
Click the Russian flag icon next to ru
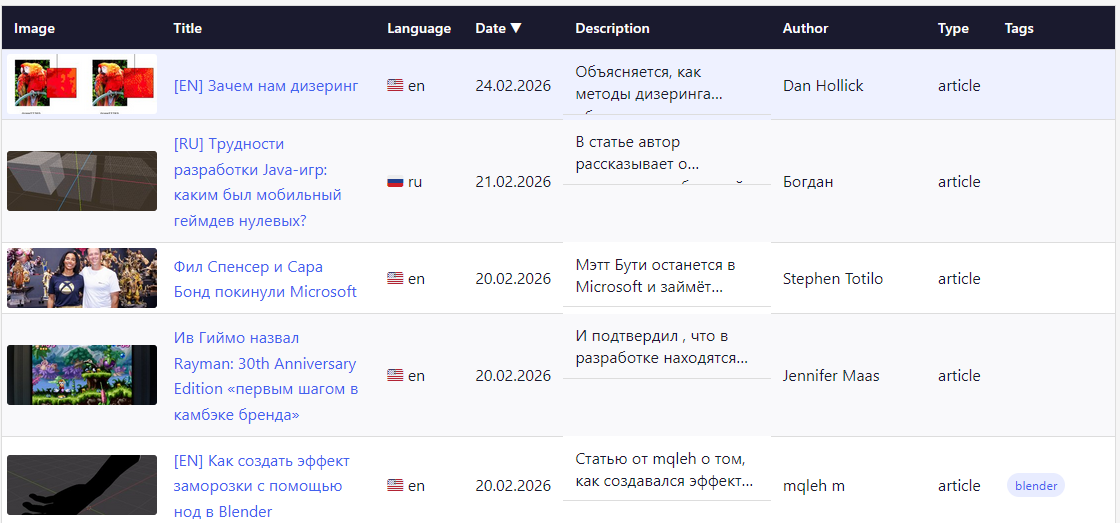[395, 182]
